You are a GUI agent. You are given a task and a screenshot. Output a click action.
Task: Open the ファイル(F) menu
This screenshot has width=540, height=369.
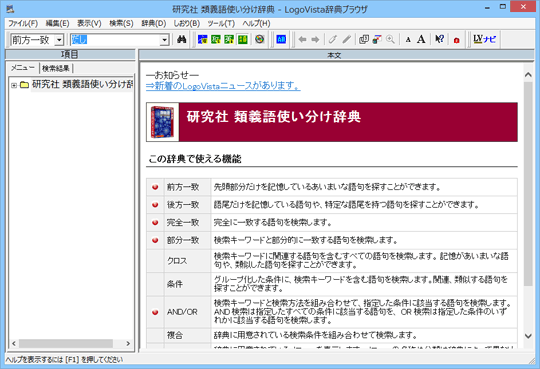click(x=23, y=23)
